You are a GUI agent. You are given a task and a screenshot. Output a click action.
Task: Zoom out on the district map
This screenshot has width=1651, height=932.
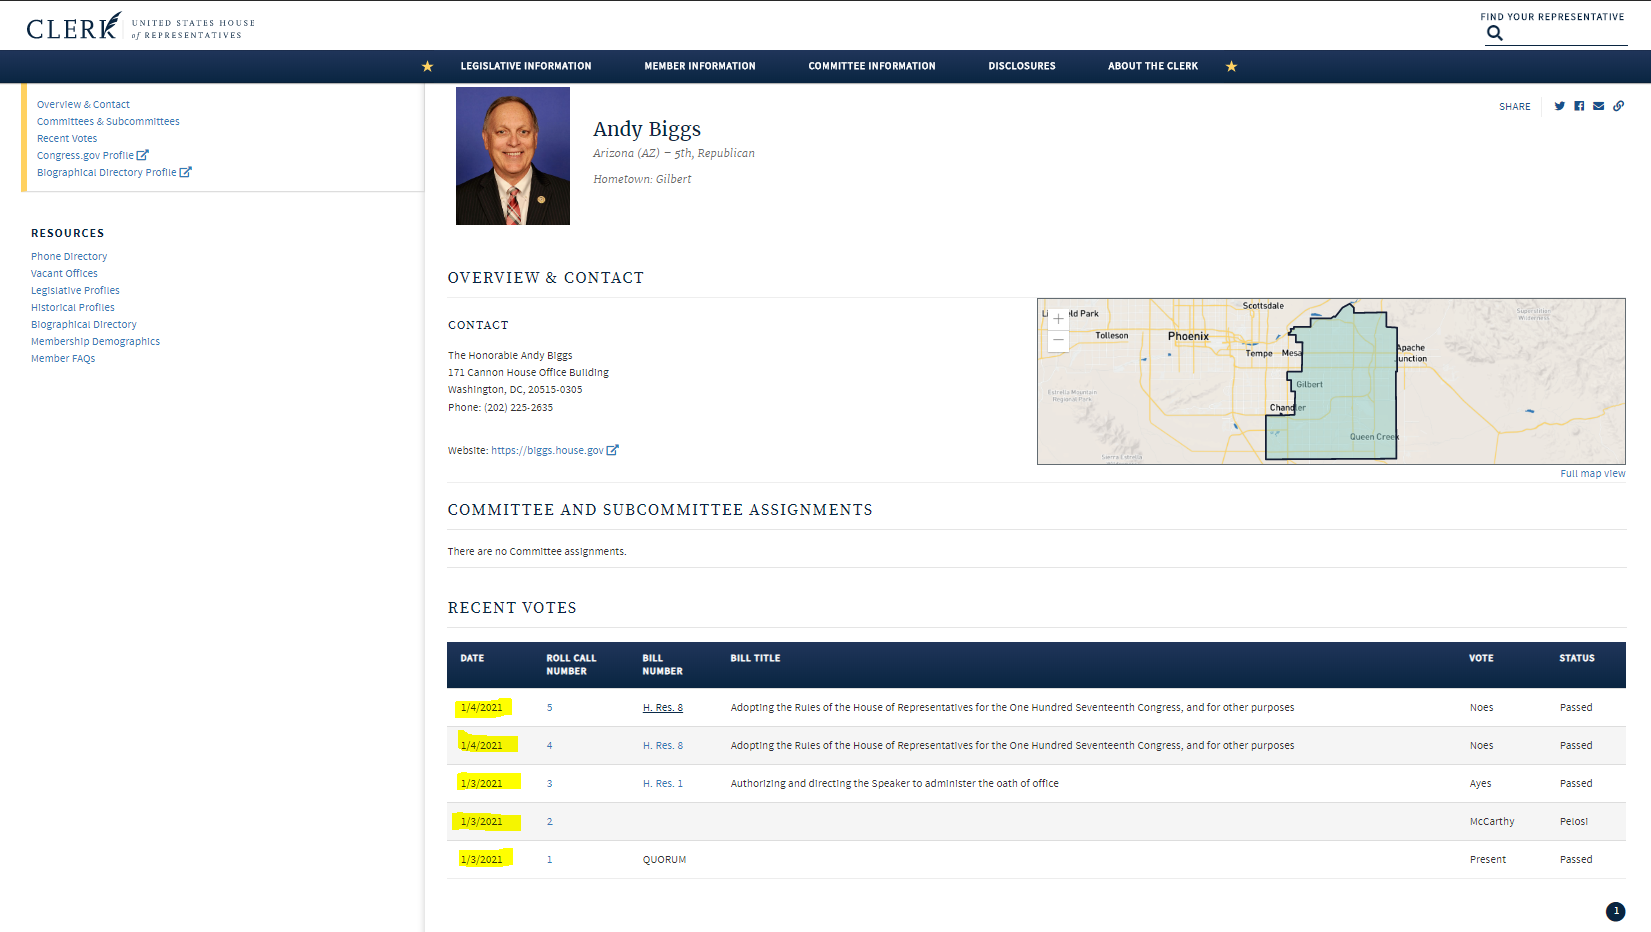coord(1058,340)
